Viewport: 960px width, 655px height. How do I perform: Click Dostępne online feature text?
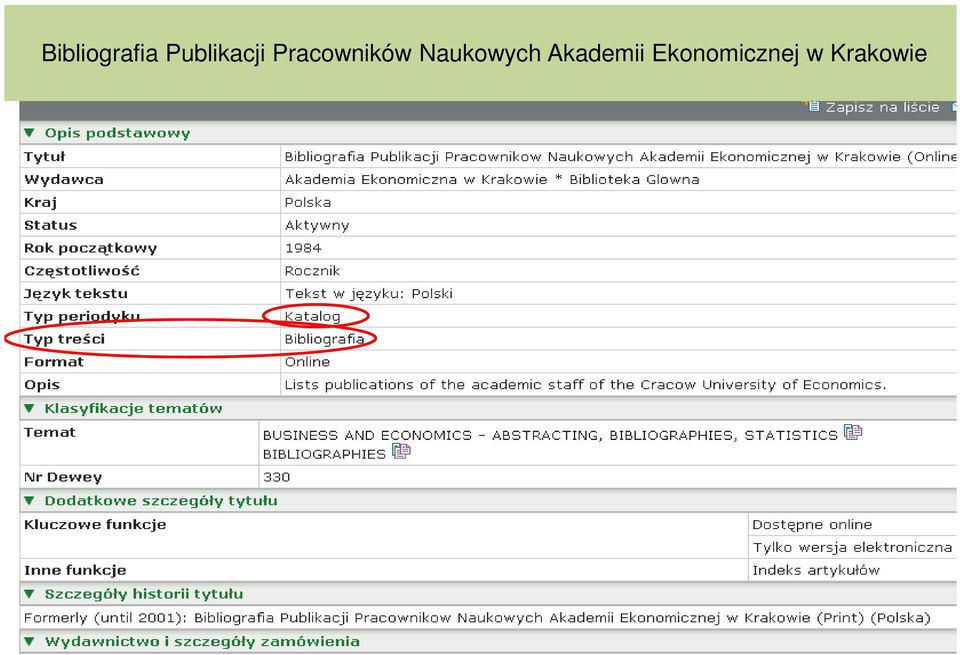click(812, 525)
